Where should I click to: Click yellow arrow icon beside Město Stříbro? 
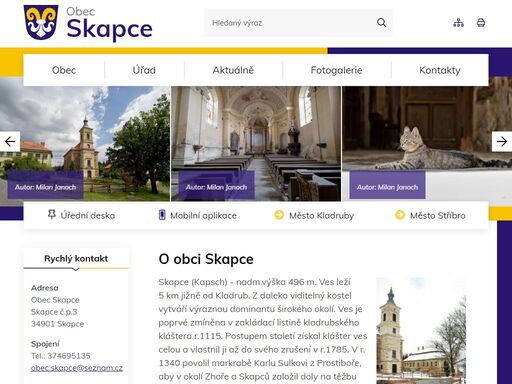click(400, 215)
